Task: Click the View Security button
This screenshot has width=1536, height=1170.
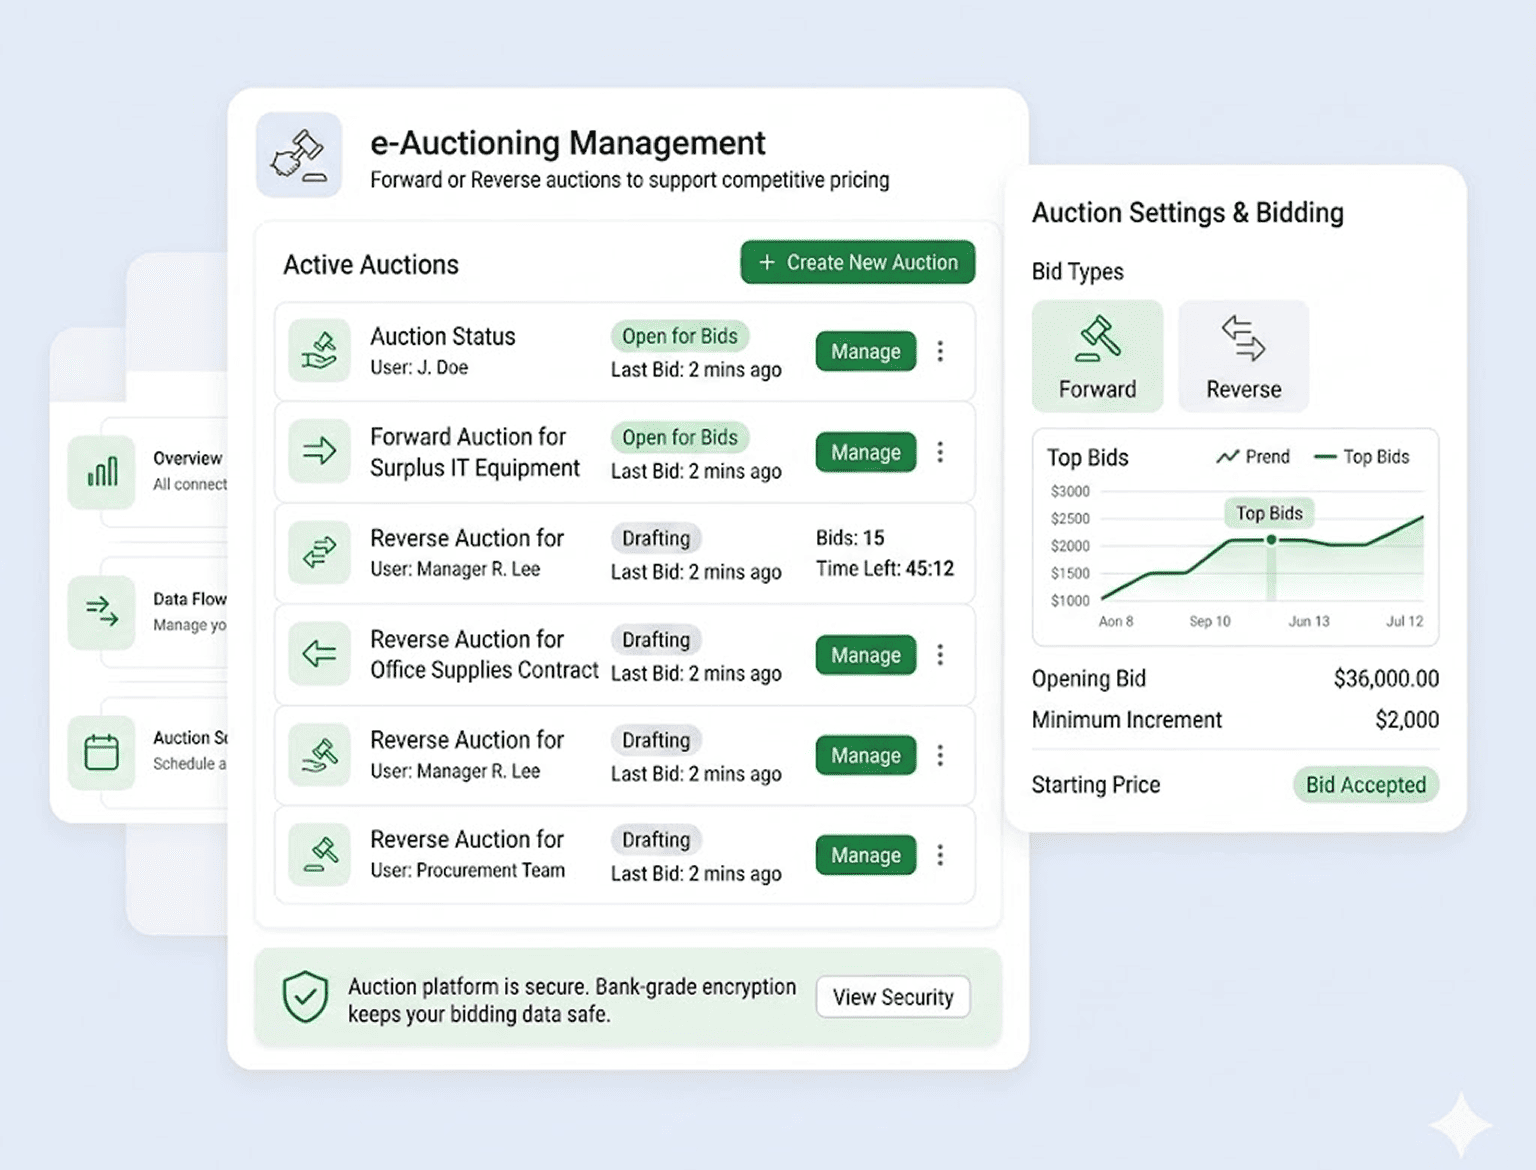Action: (893, 997)
